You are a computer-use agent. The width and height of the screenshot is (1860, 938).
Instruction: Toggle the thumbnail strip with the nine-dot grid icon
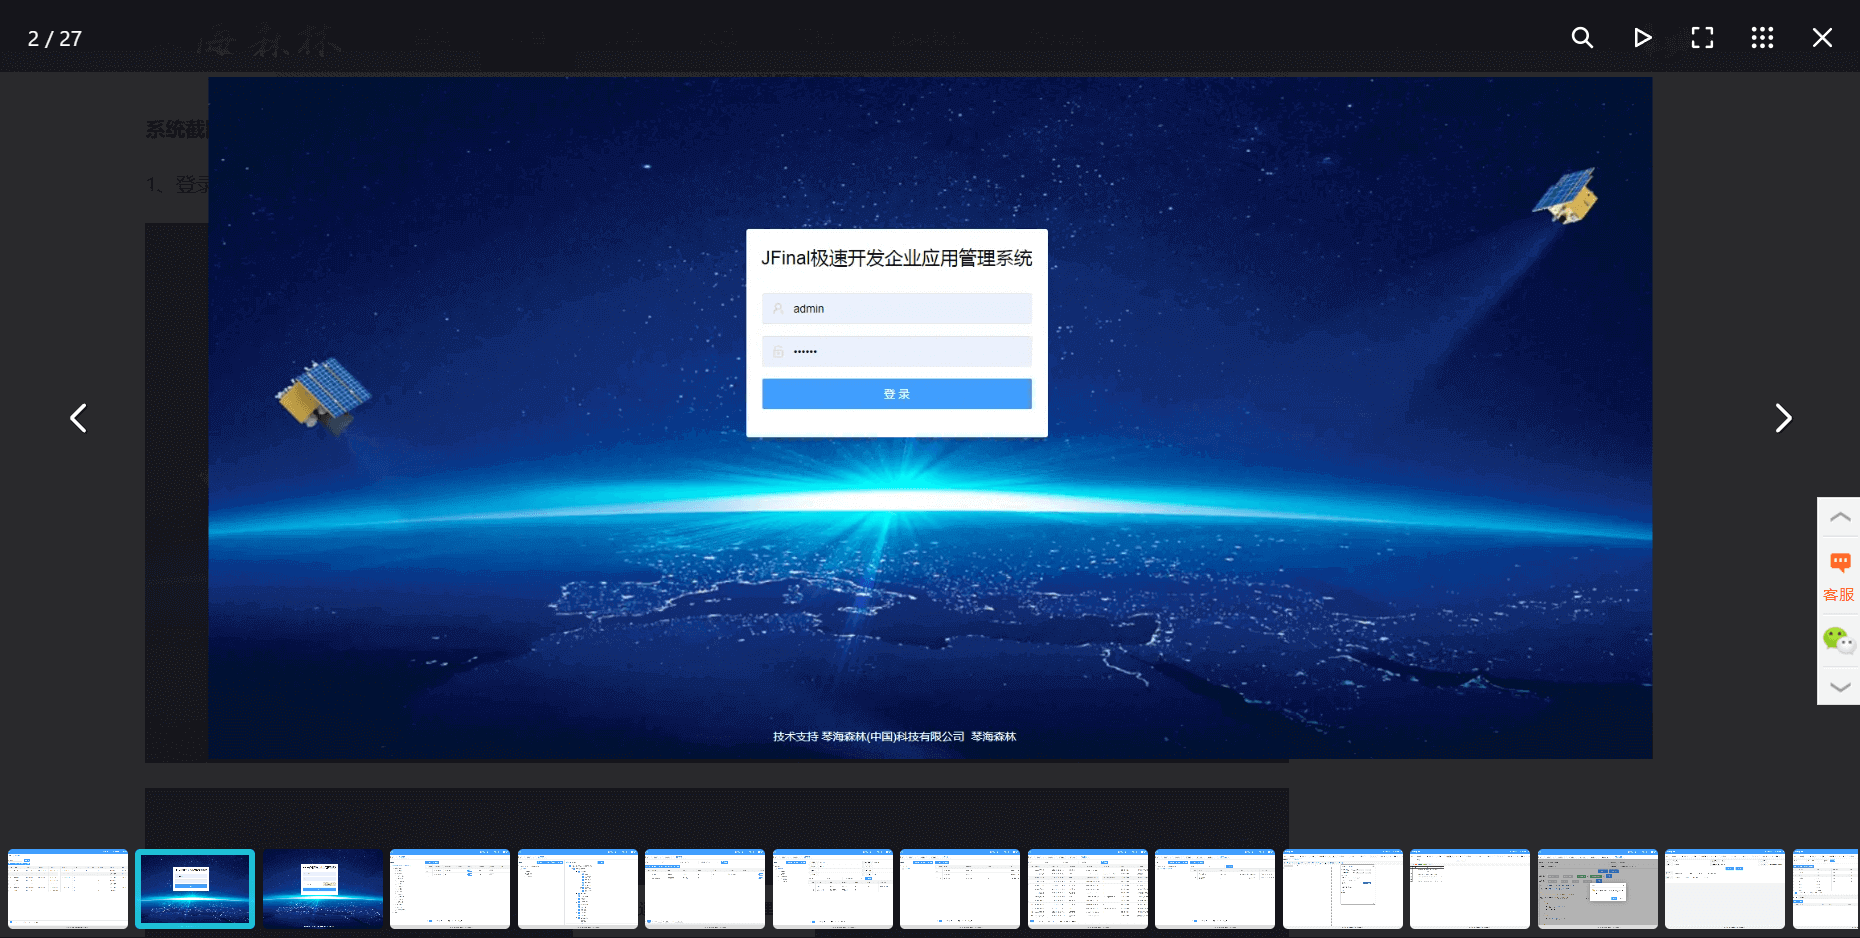(1762, 38)
